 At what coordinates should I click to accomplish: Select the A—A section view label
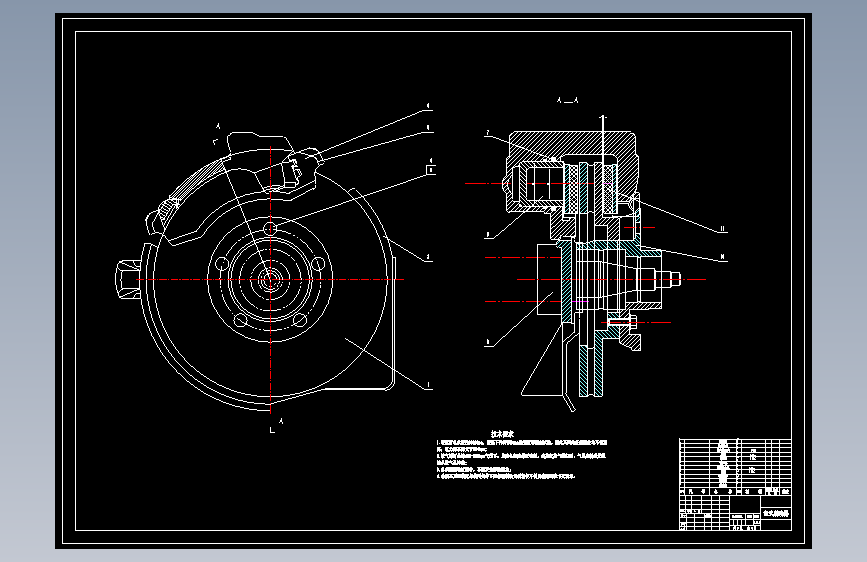click(567, 100)
